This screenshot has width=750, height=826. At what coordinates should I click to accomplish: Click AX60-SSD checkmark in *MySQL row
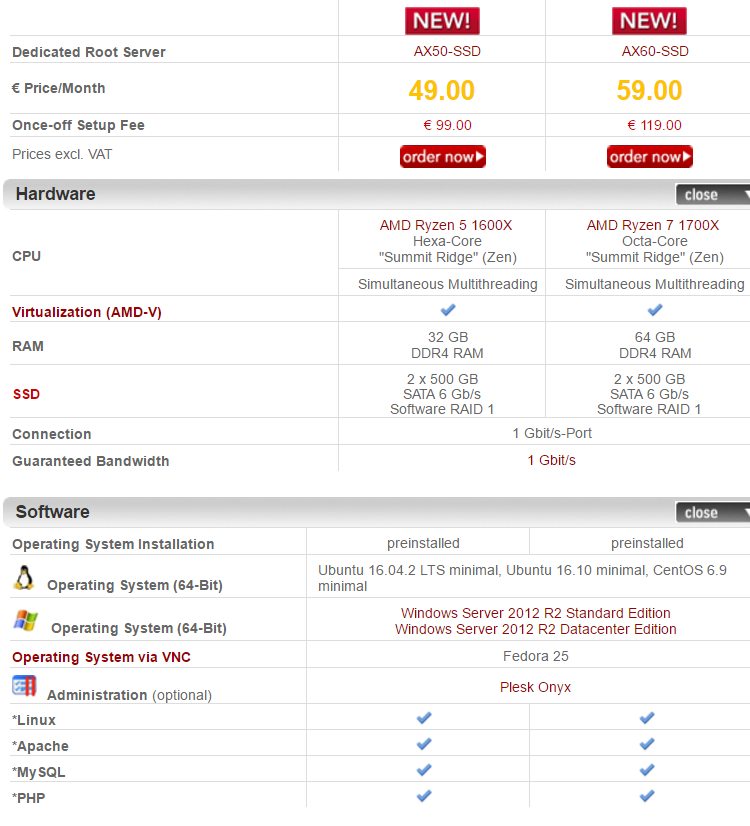[647, 770]
